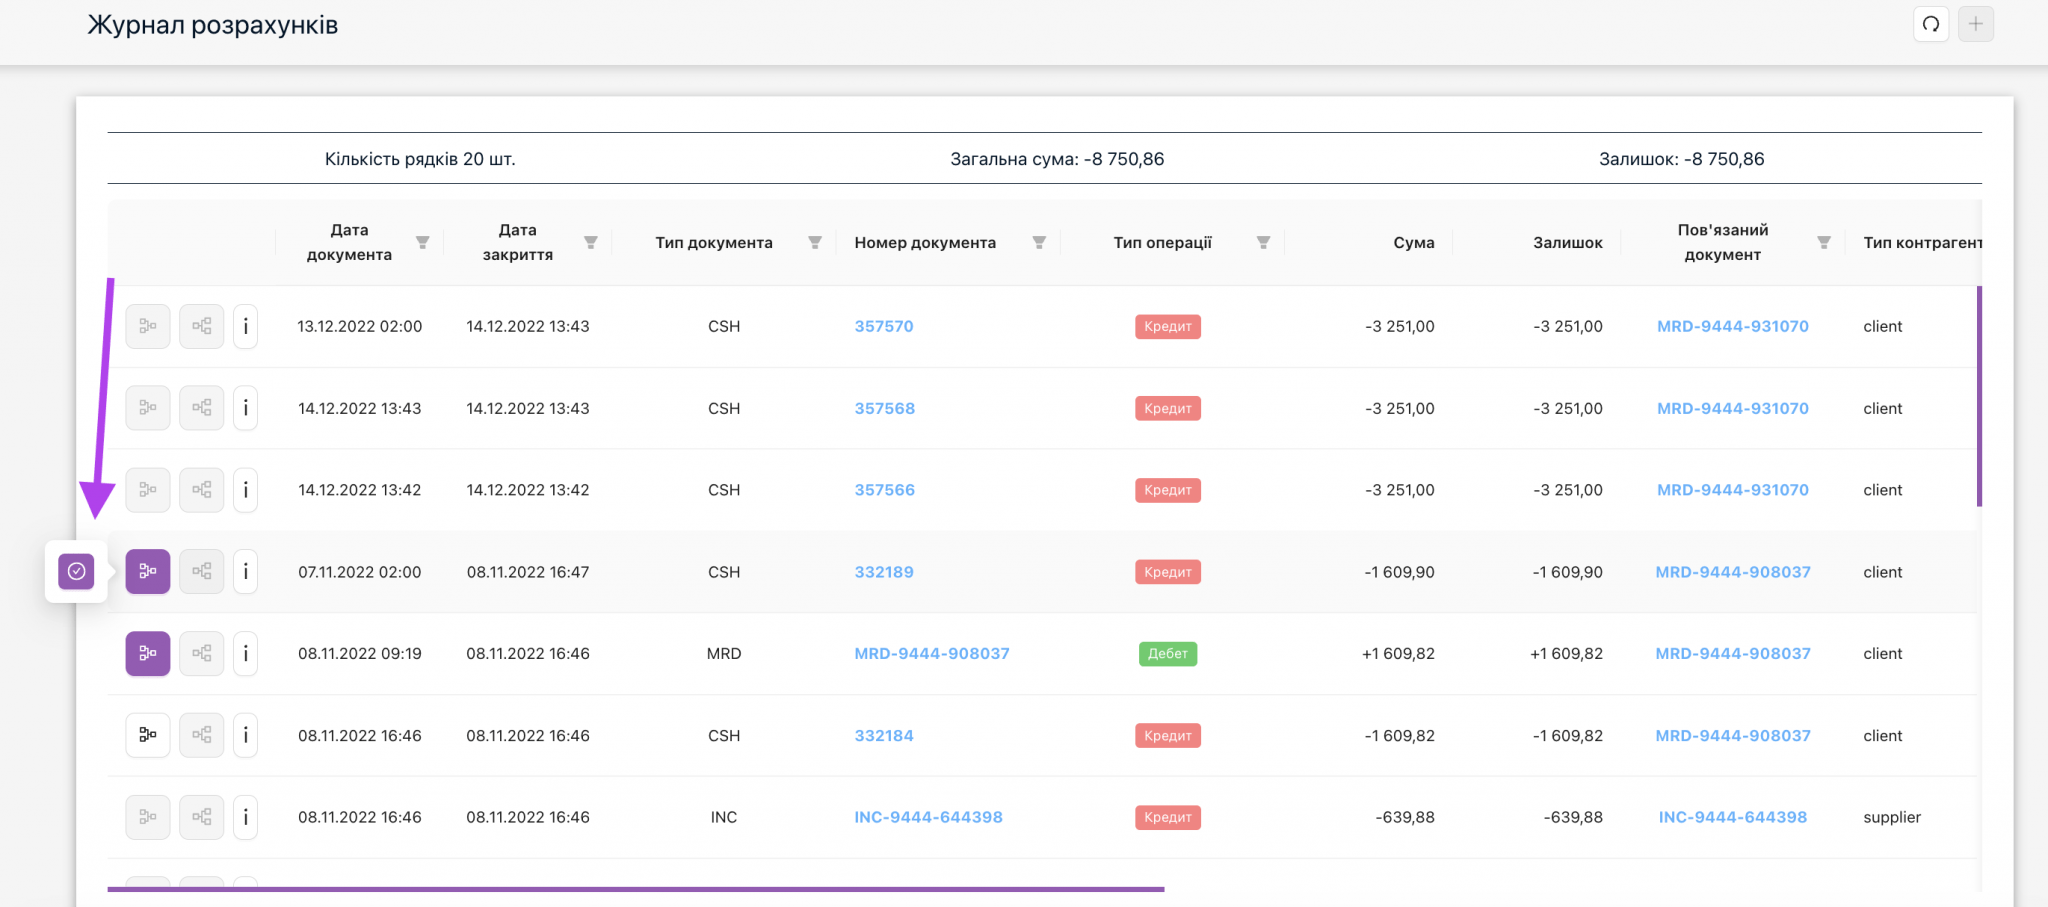
Task: Click the Сума column header
Action: [x=1414, y=243]
